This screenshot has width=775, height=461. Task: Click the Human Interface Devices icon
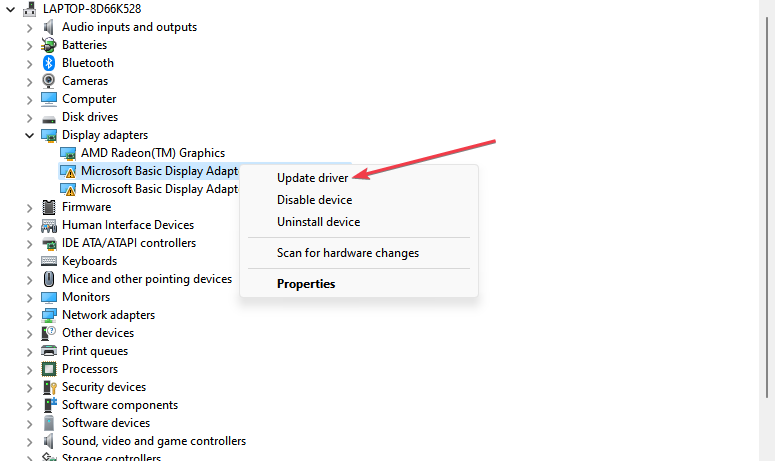coord(48,225)
